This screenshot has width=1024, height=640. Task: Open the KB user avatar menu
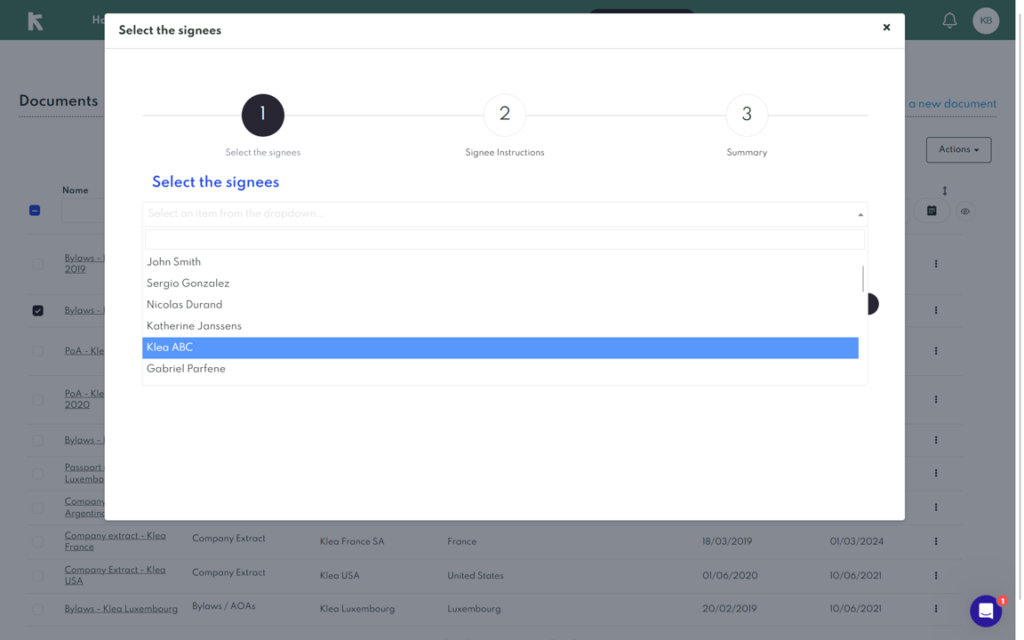(x=985, y=21)
